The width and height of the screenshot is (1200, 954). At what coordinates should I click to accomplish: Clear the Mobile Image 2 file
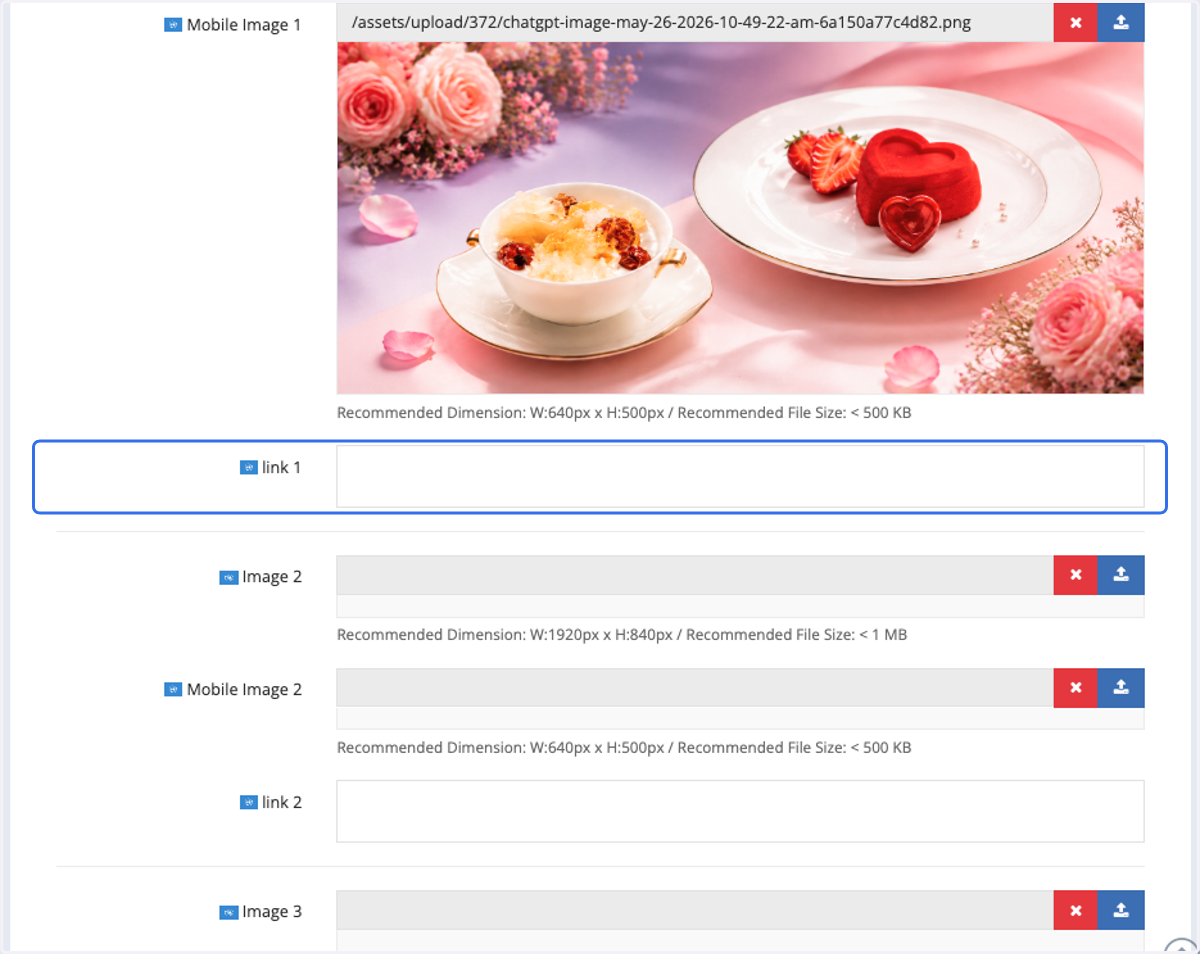1076,688
